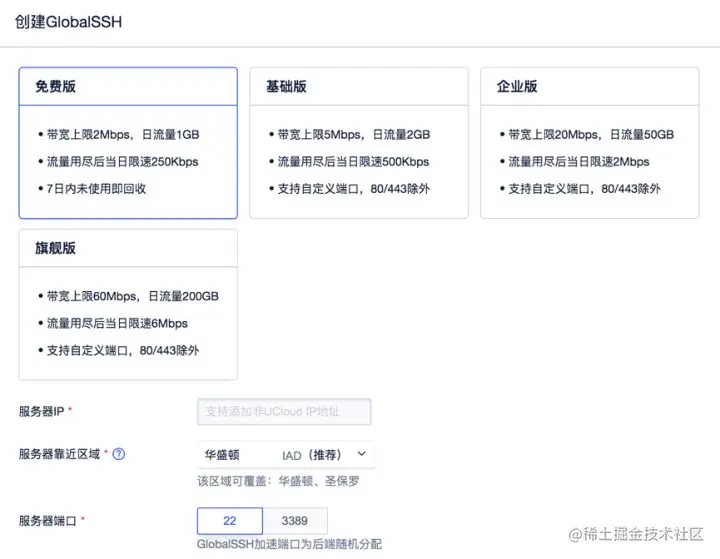Choose server port 3389
This screenshot has height=559, width=720.
point(295,521)
